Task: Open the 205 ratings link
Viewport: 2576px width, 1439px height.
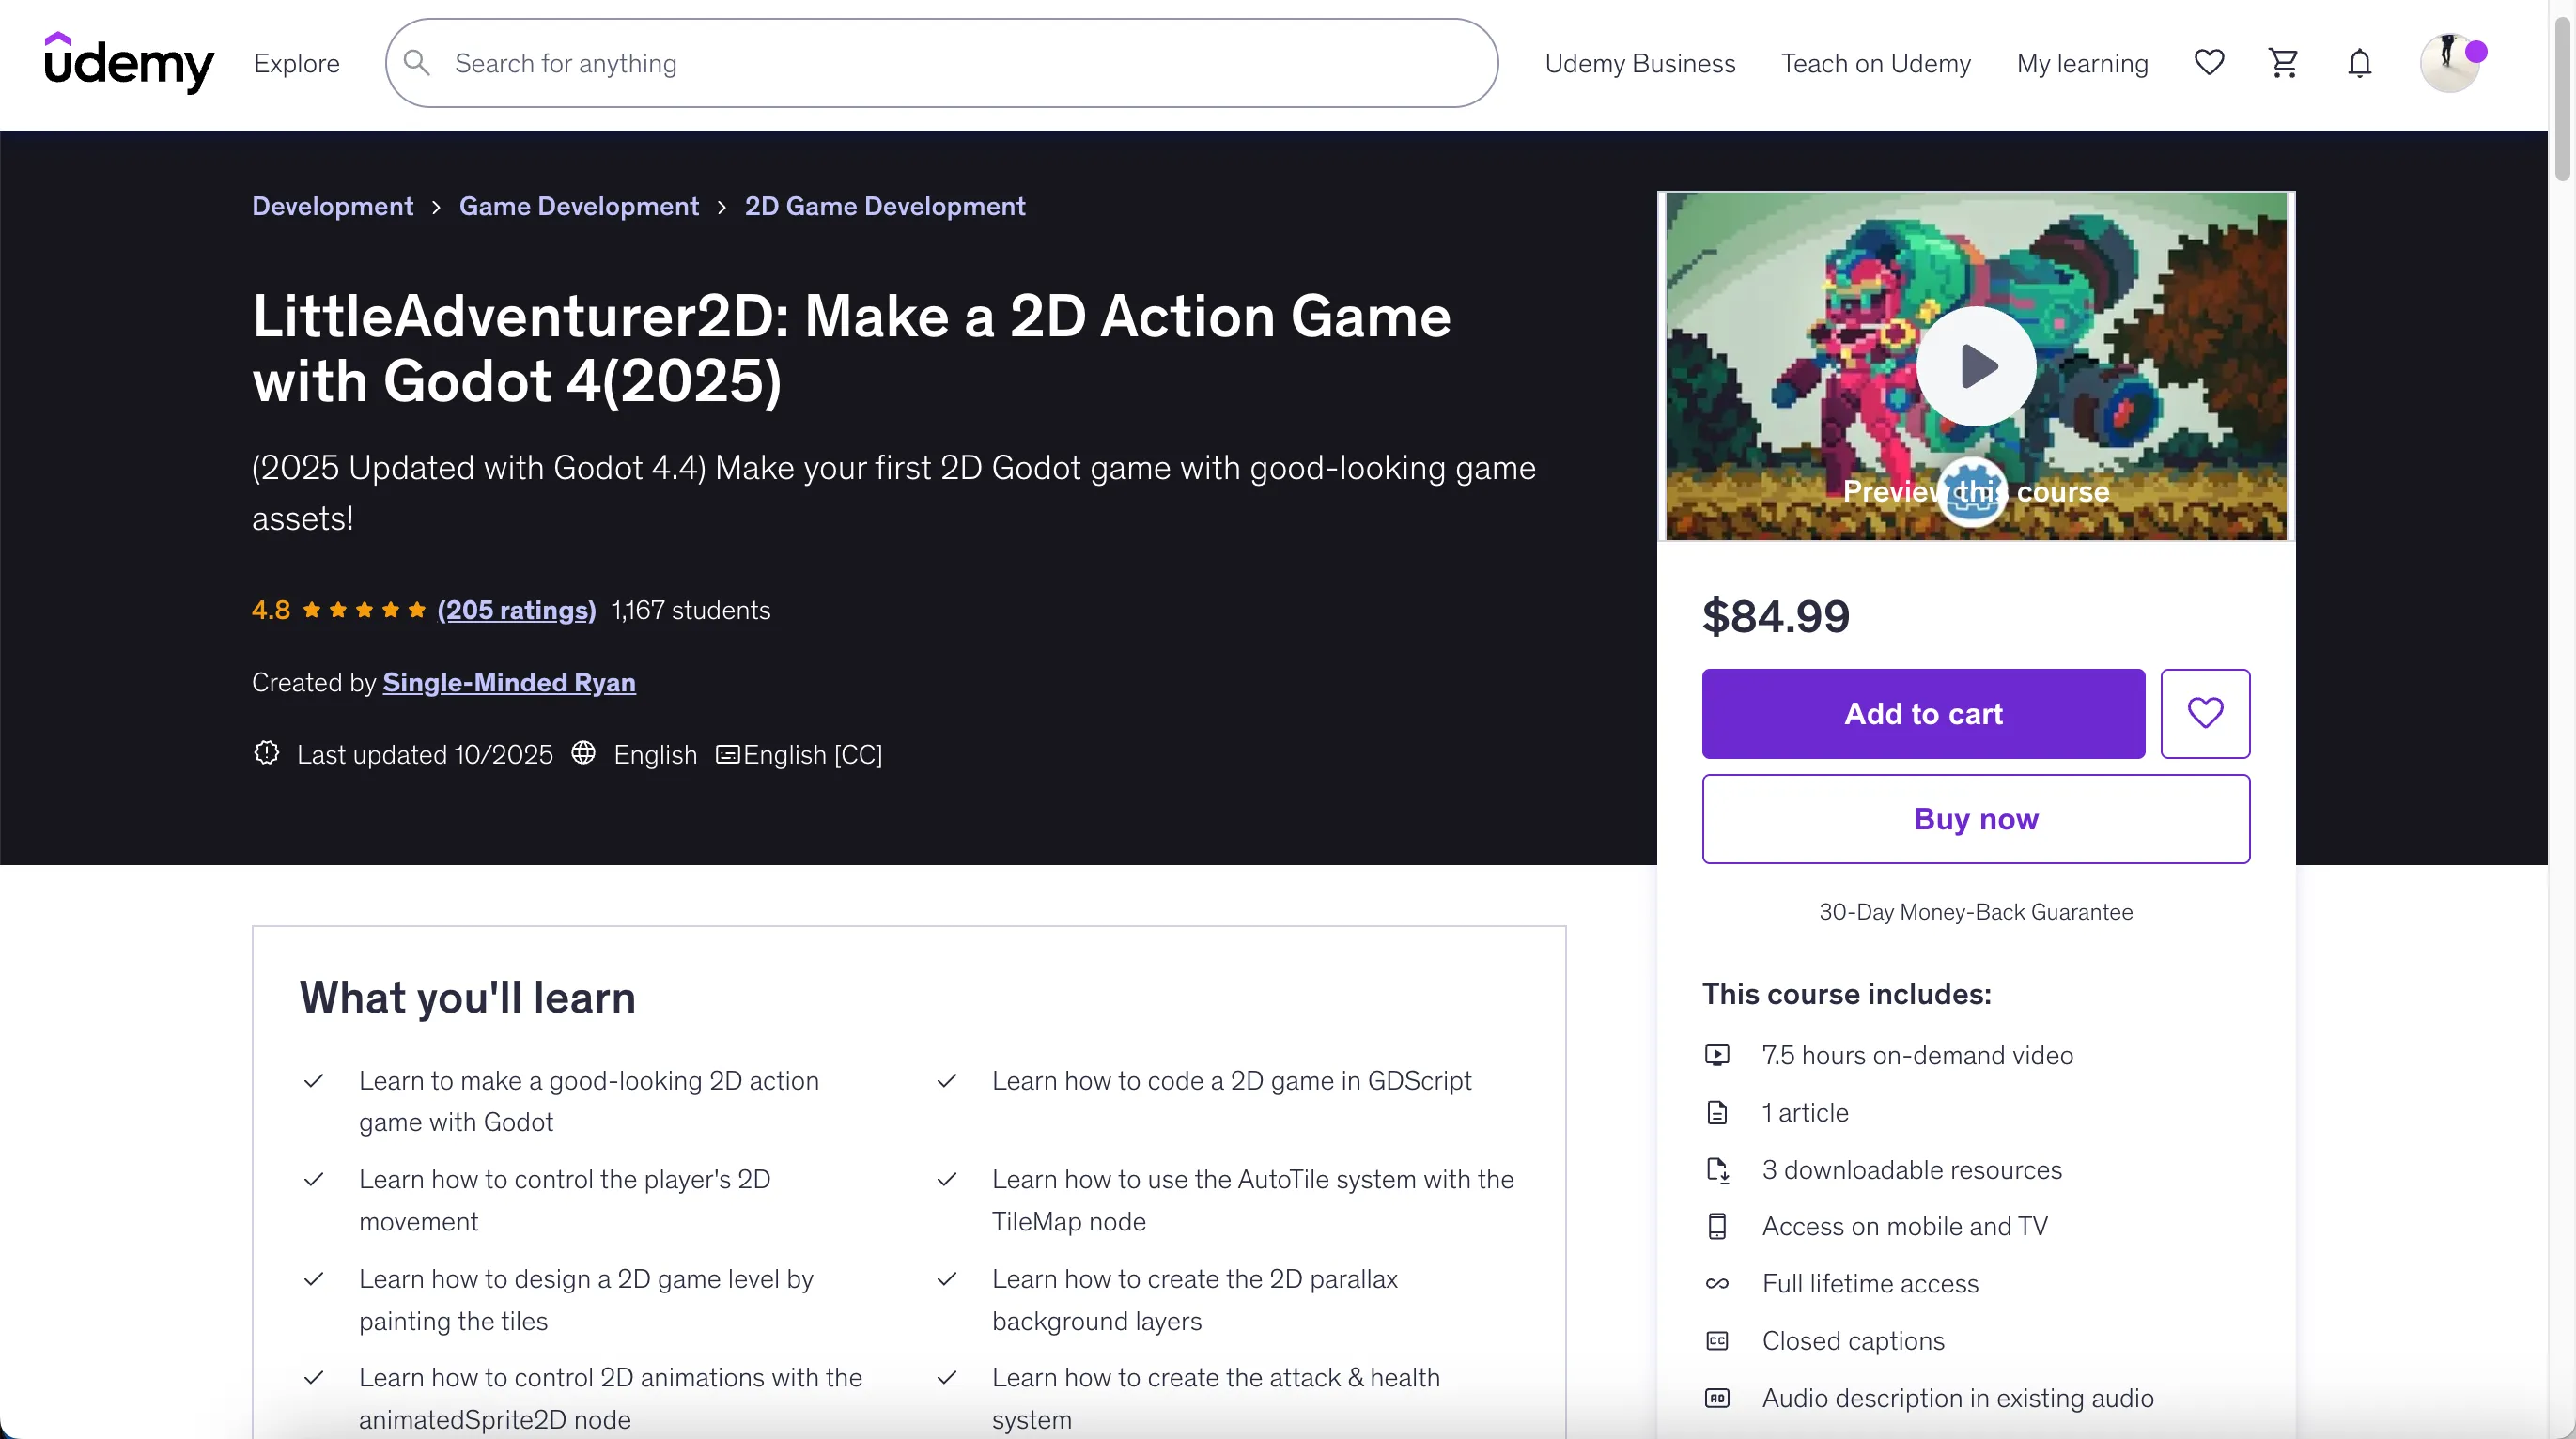Action: click(x=516, y=609)
